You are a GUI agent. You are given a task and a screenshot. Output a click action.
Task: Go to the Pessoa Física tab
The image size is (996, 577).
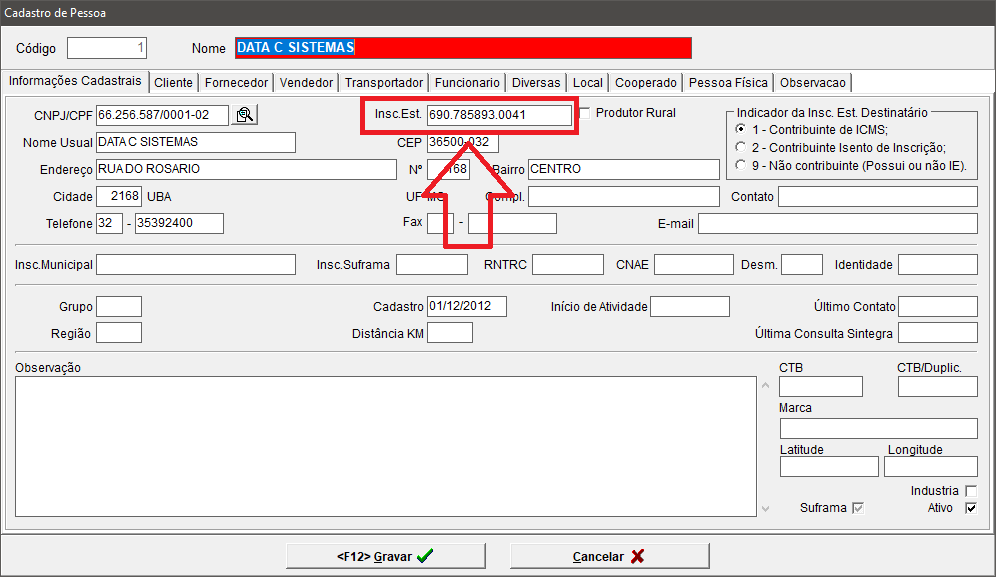(x=728, y=83)
